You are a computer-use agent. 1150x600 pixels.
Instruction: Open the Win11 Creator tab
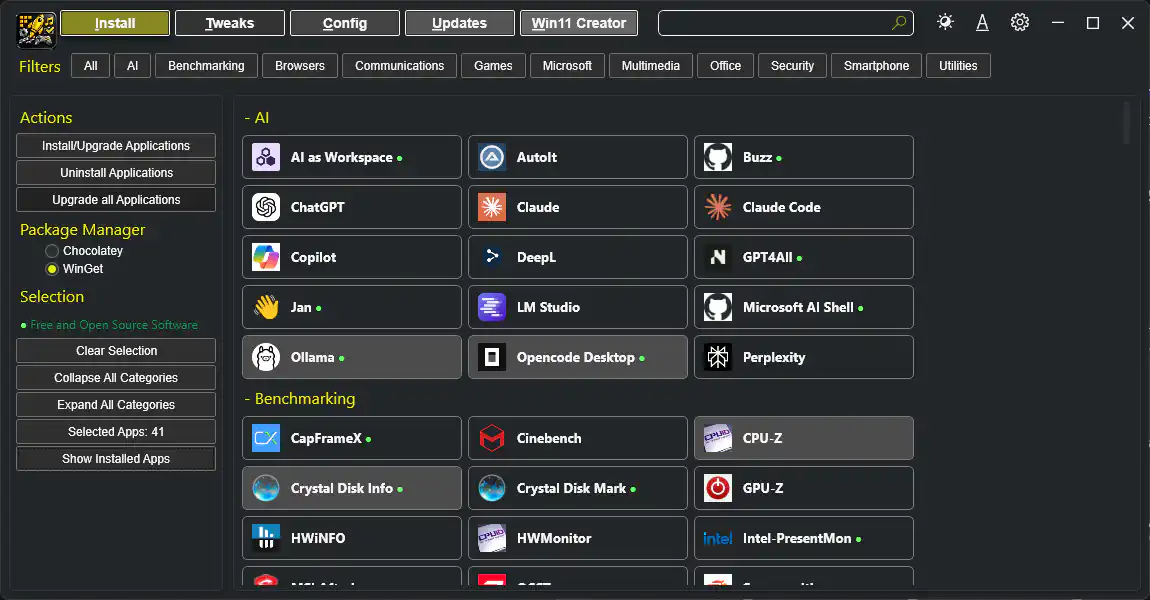579,23
